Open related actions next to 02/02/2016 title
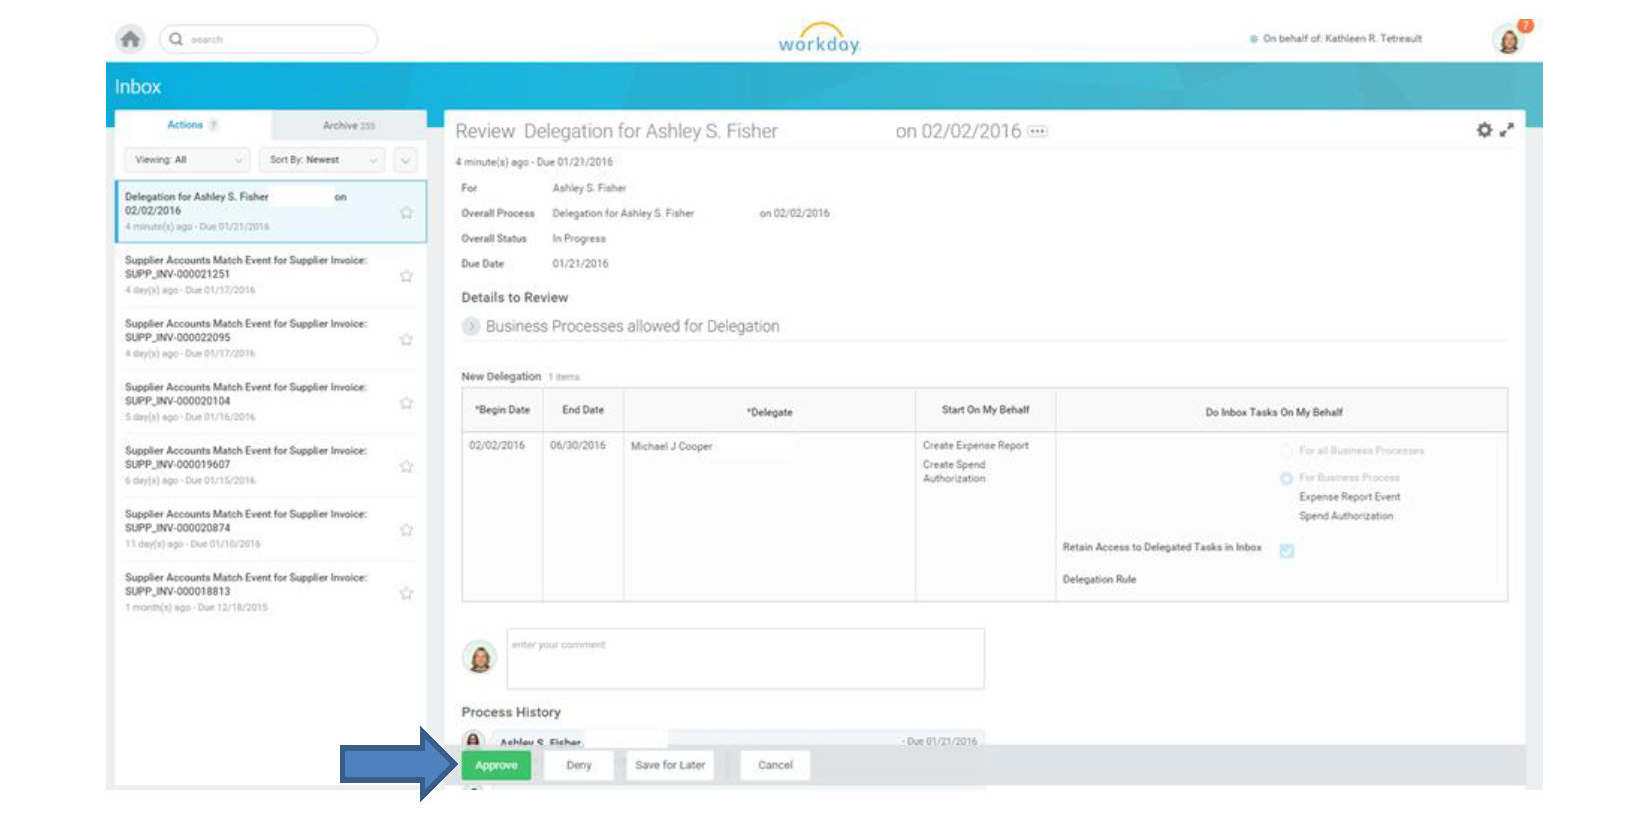 1038,131
